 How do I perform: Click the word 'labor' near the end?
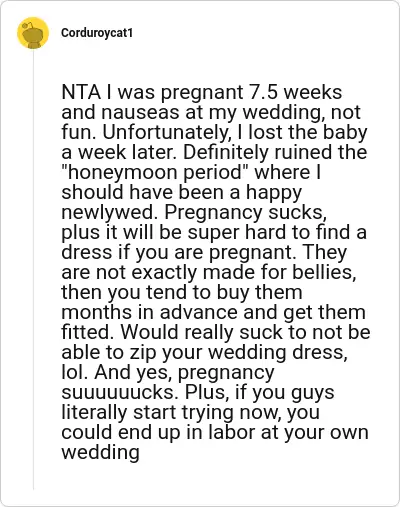tap(232, 433)
